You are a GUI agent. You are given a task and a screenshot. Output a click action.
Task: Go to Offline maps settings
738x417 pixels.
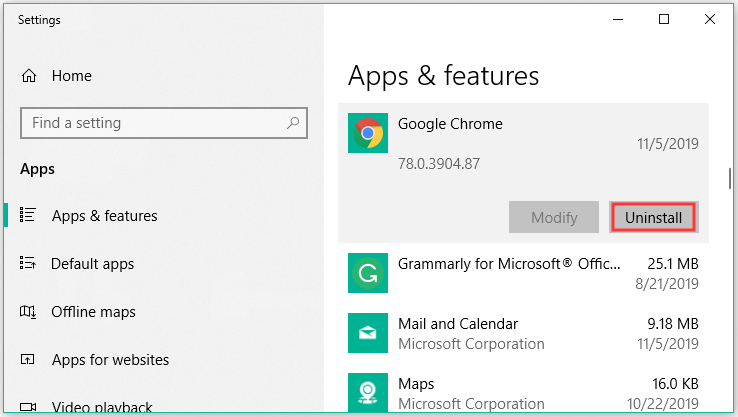(x=94, y=312)
